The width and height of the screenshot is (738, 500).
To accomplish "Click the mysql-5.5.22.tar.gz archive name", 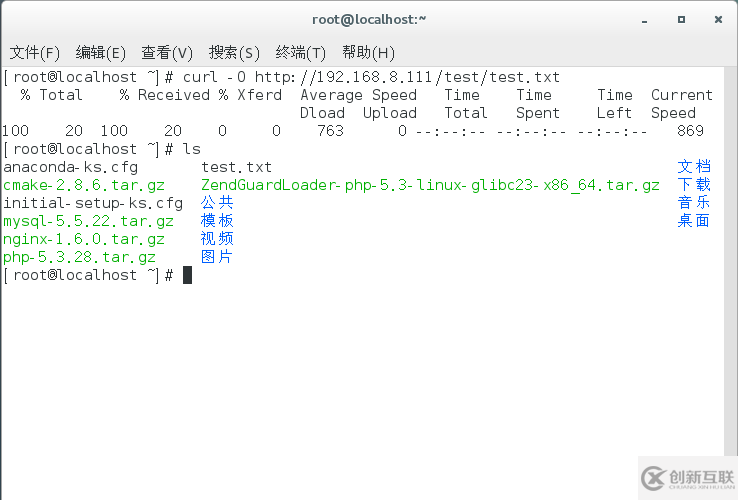I will 88,221.
